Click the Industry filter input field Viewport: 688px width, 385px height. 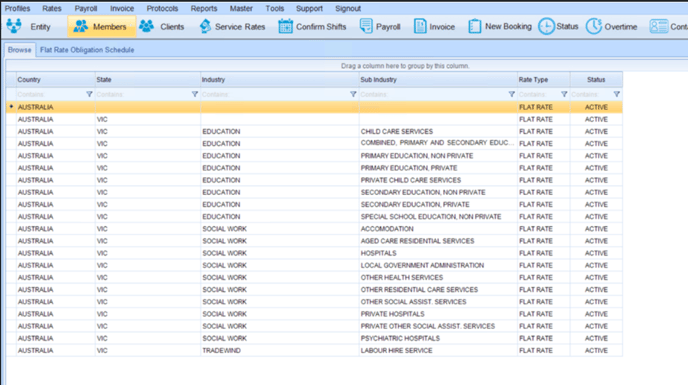tap(275, 94)
